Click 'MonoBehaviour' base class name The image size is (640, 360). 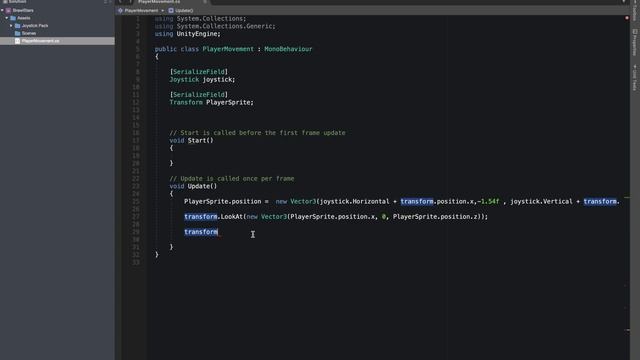(x=288, y=49)
